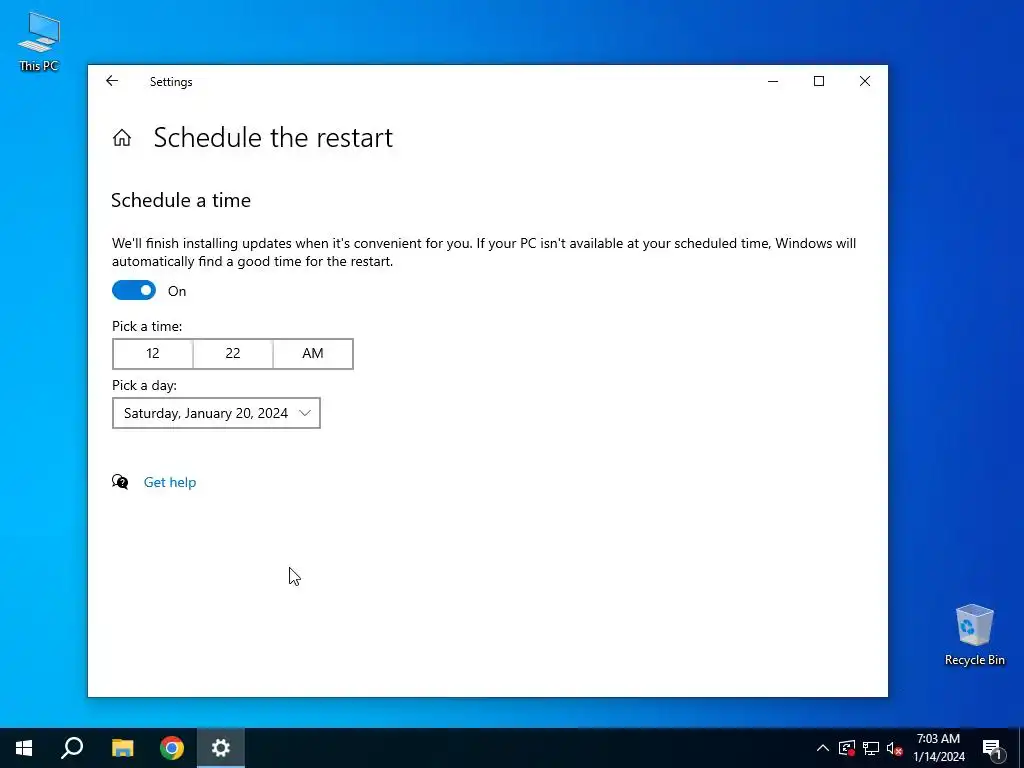This screenshot has width=1024, height=768.
Task: Click the muted volume speaker icon
Action: pyautogui.click(x=894, y=748)
